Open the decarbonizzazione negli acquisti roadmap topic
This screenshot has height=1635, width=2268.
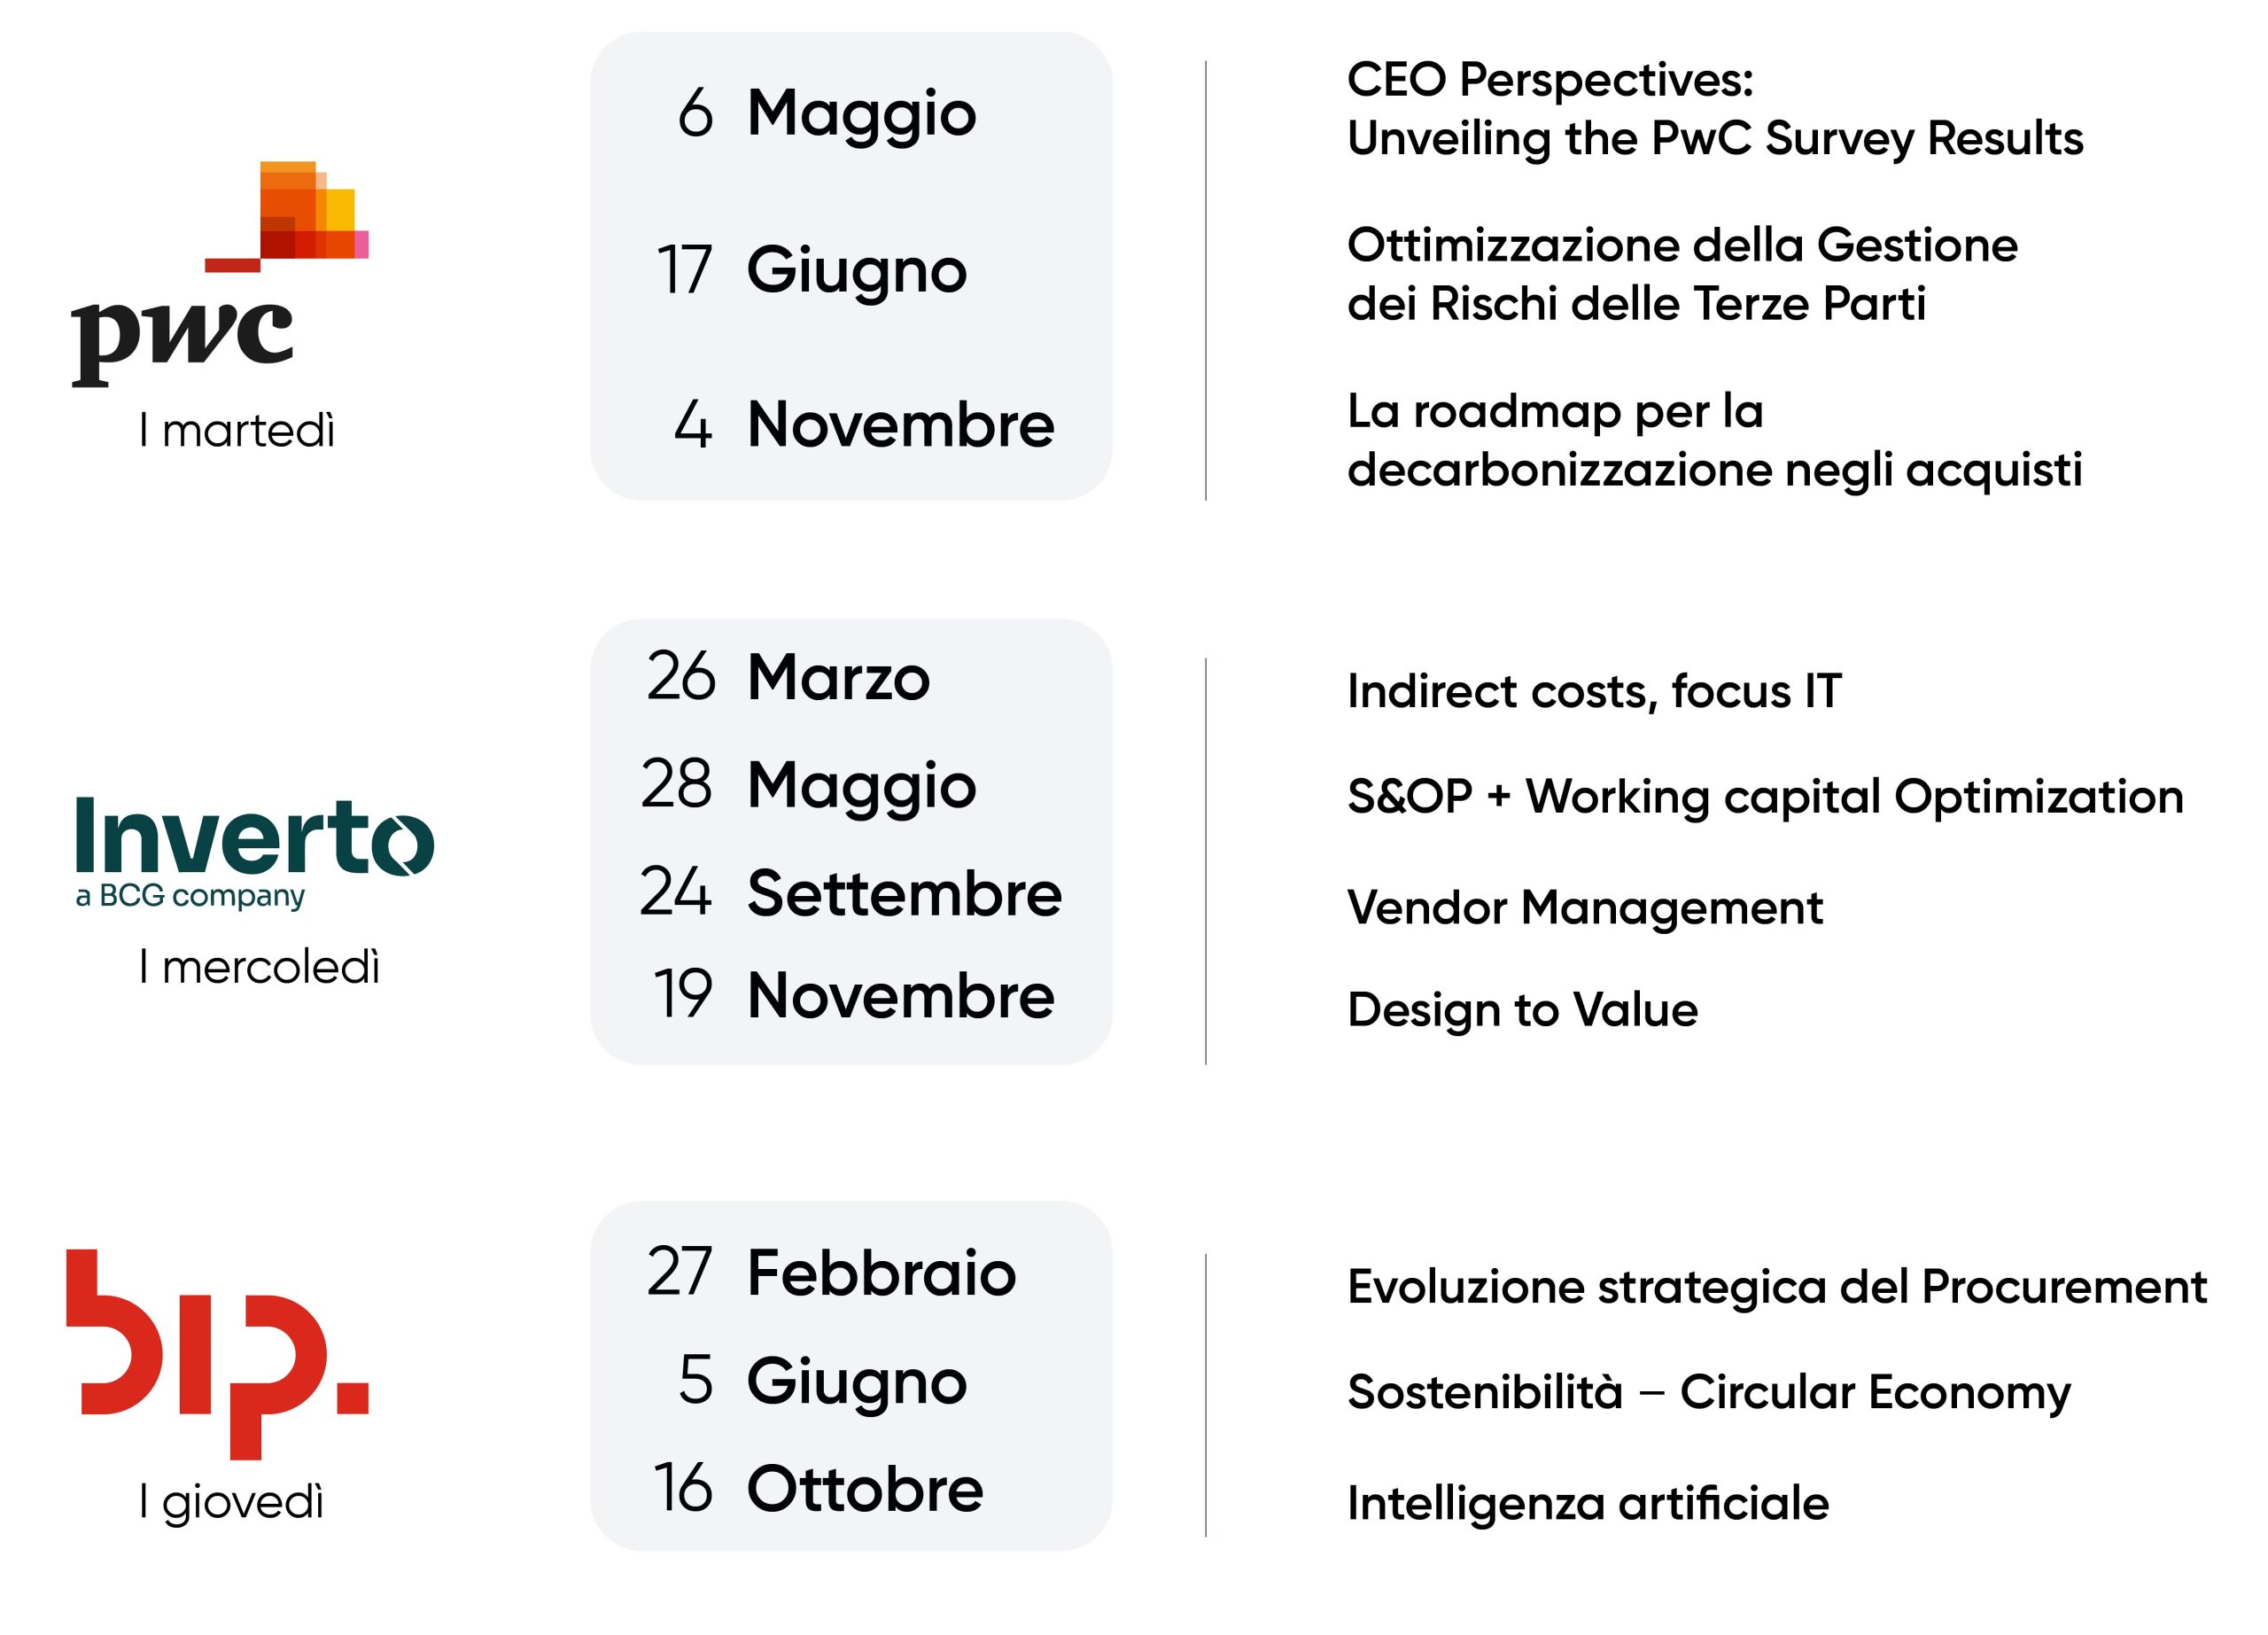point(1714,440)
